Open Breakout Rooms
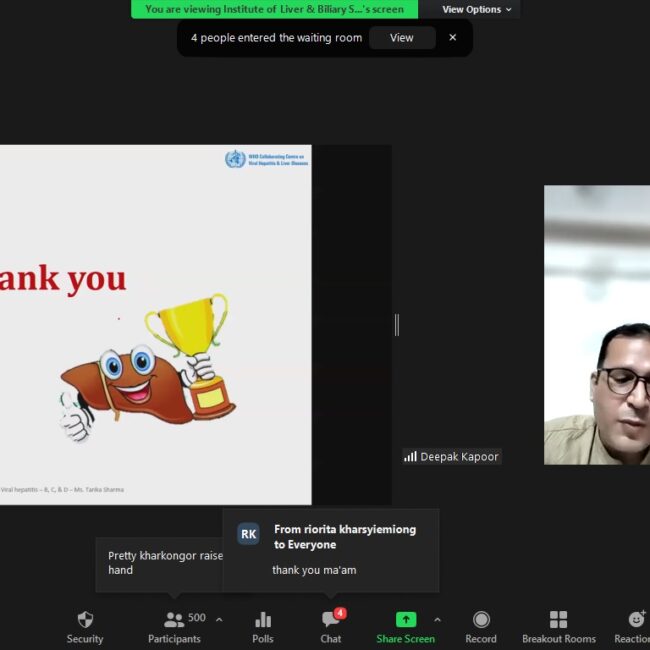This screenshot has width=650, height=650. pos(558,620)
